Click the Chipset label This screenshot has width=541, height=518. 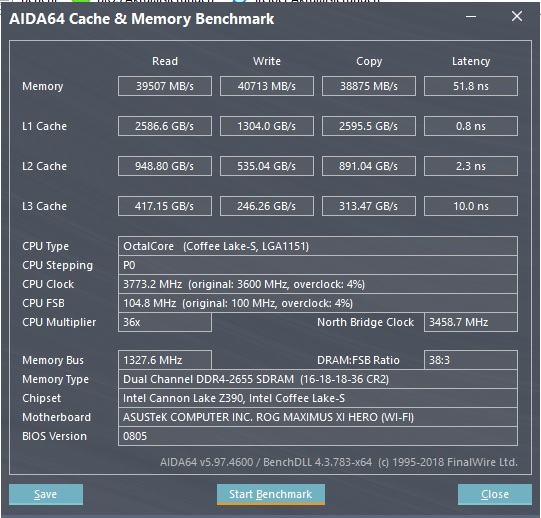point(41,398)
